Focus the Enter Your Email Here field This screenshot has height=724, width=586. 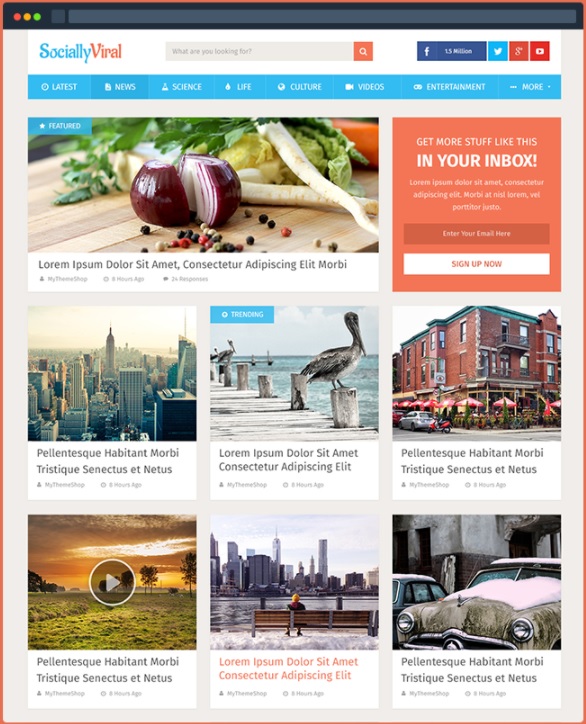(x=477, y=234)
